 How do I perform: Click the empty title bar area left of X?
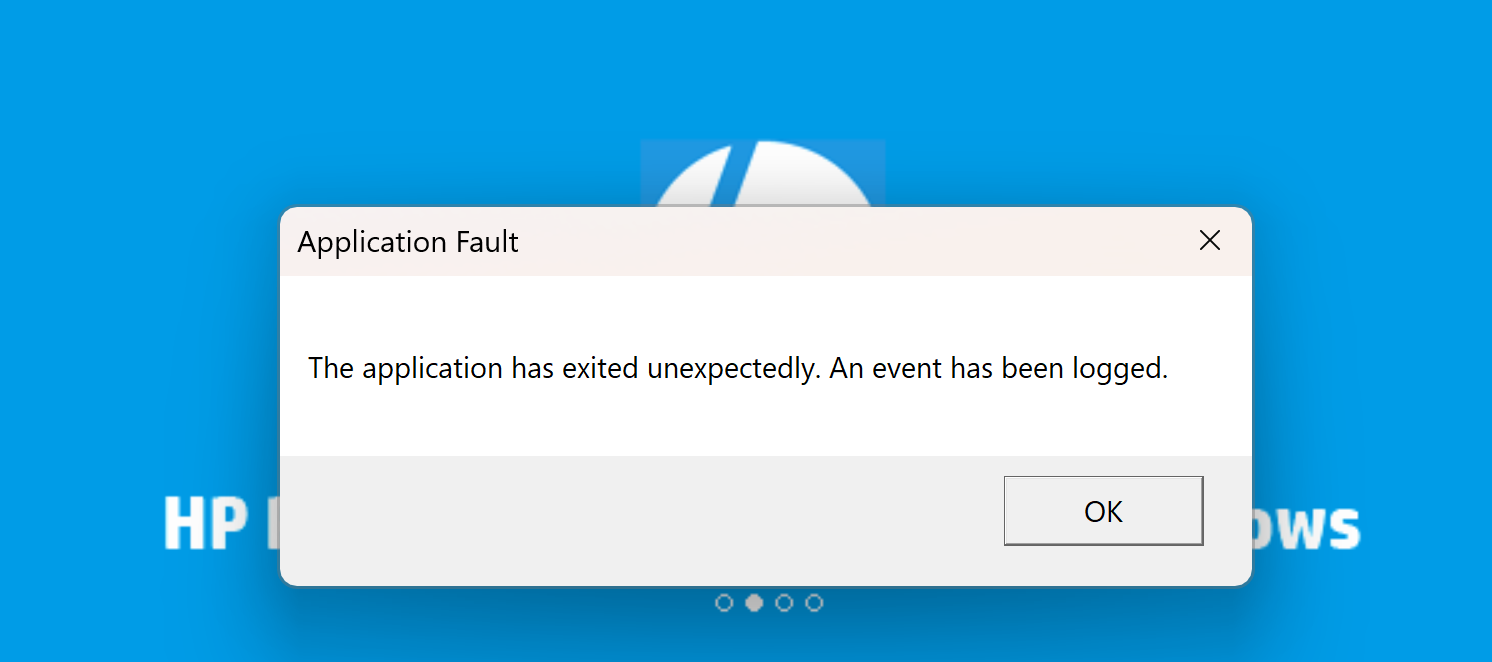click(850, 242)
